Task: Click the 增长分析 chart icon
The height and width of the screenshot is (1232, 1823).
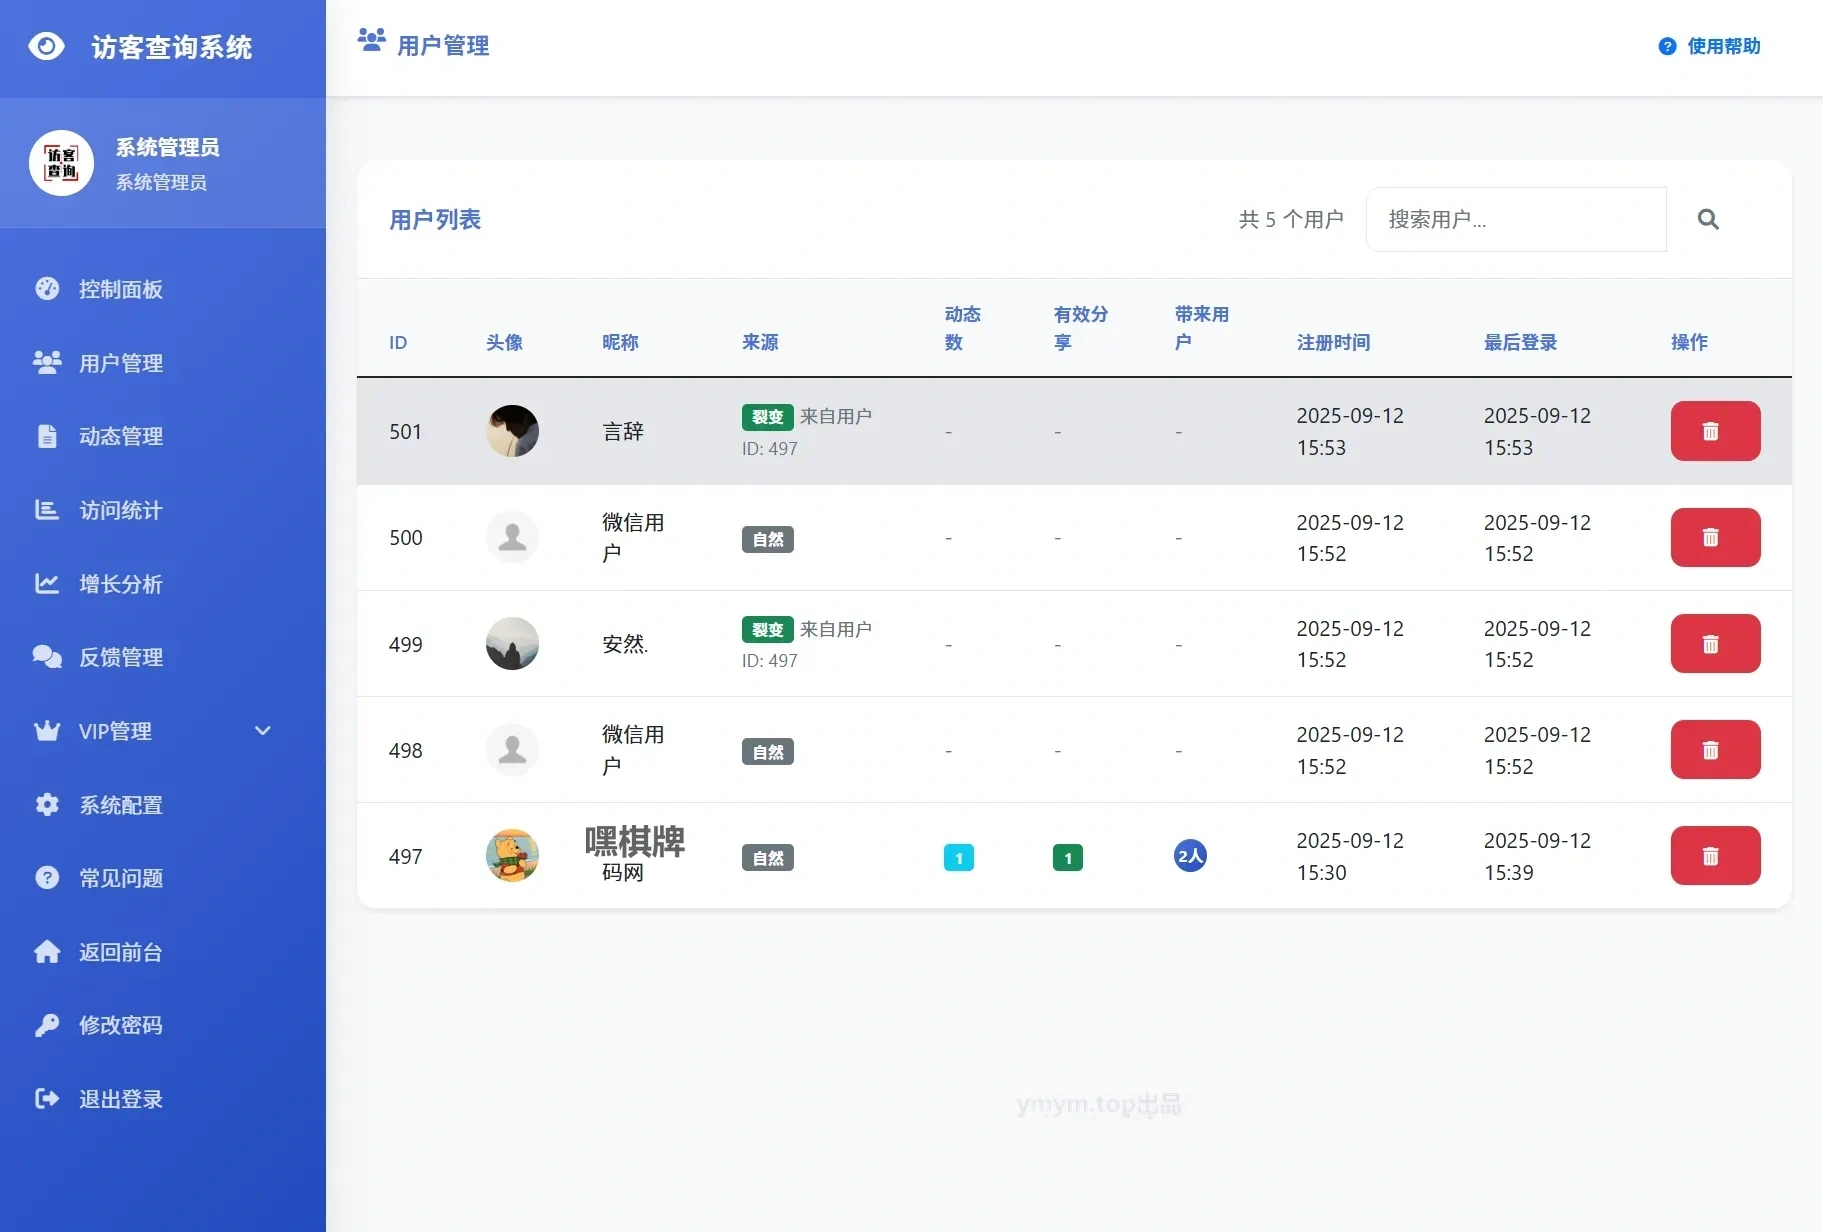Action: [x=47, y=583]
